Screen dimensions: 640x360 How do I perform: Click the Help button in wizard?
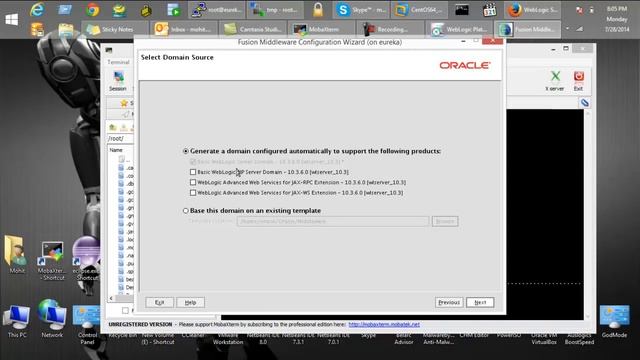click(x=190, y=302)
